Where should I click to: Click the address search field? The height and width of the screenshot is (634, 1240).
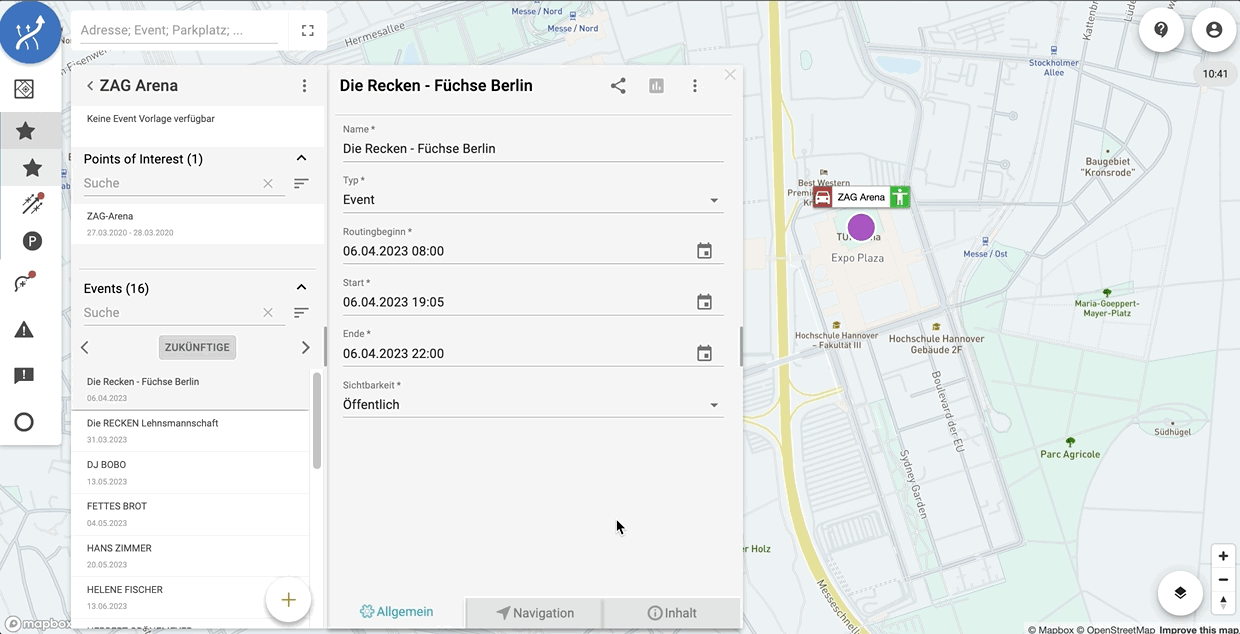pyautogui.click(x=179, y=31)
